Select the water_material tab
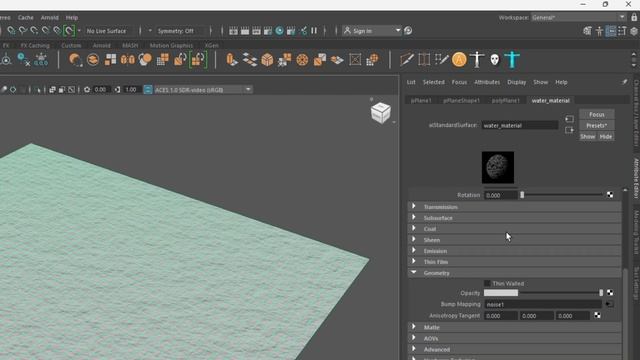 pyautogui.click(x=551, y=100)
